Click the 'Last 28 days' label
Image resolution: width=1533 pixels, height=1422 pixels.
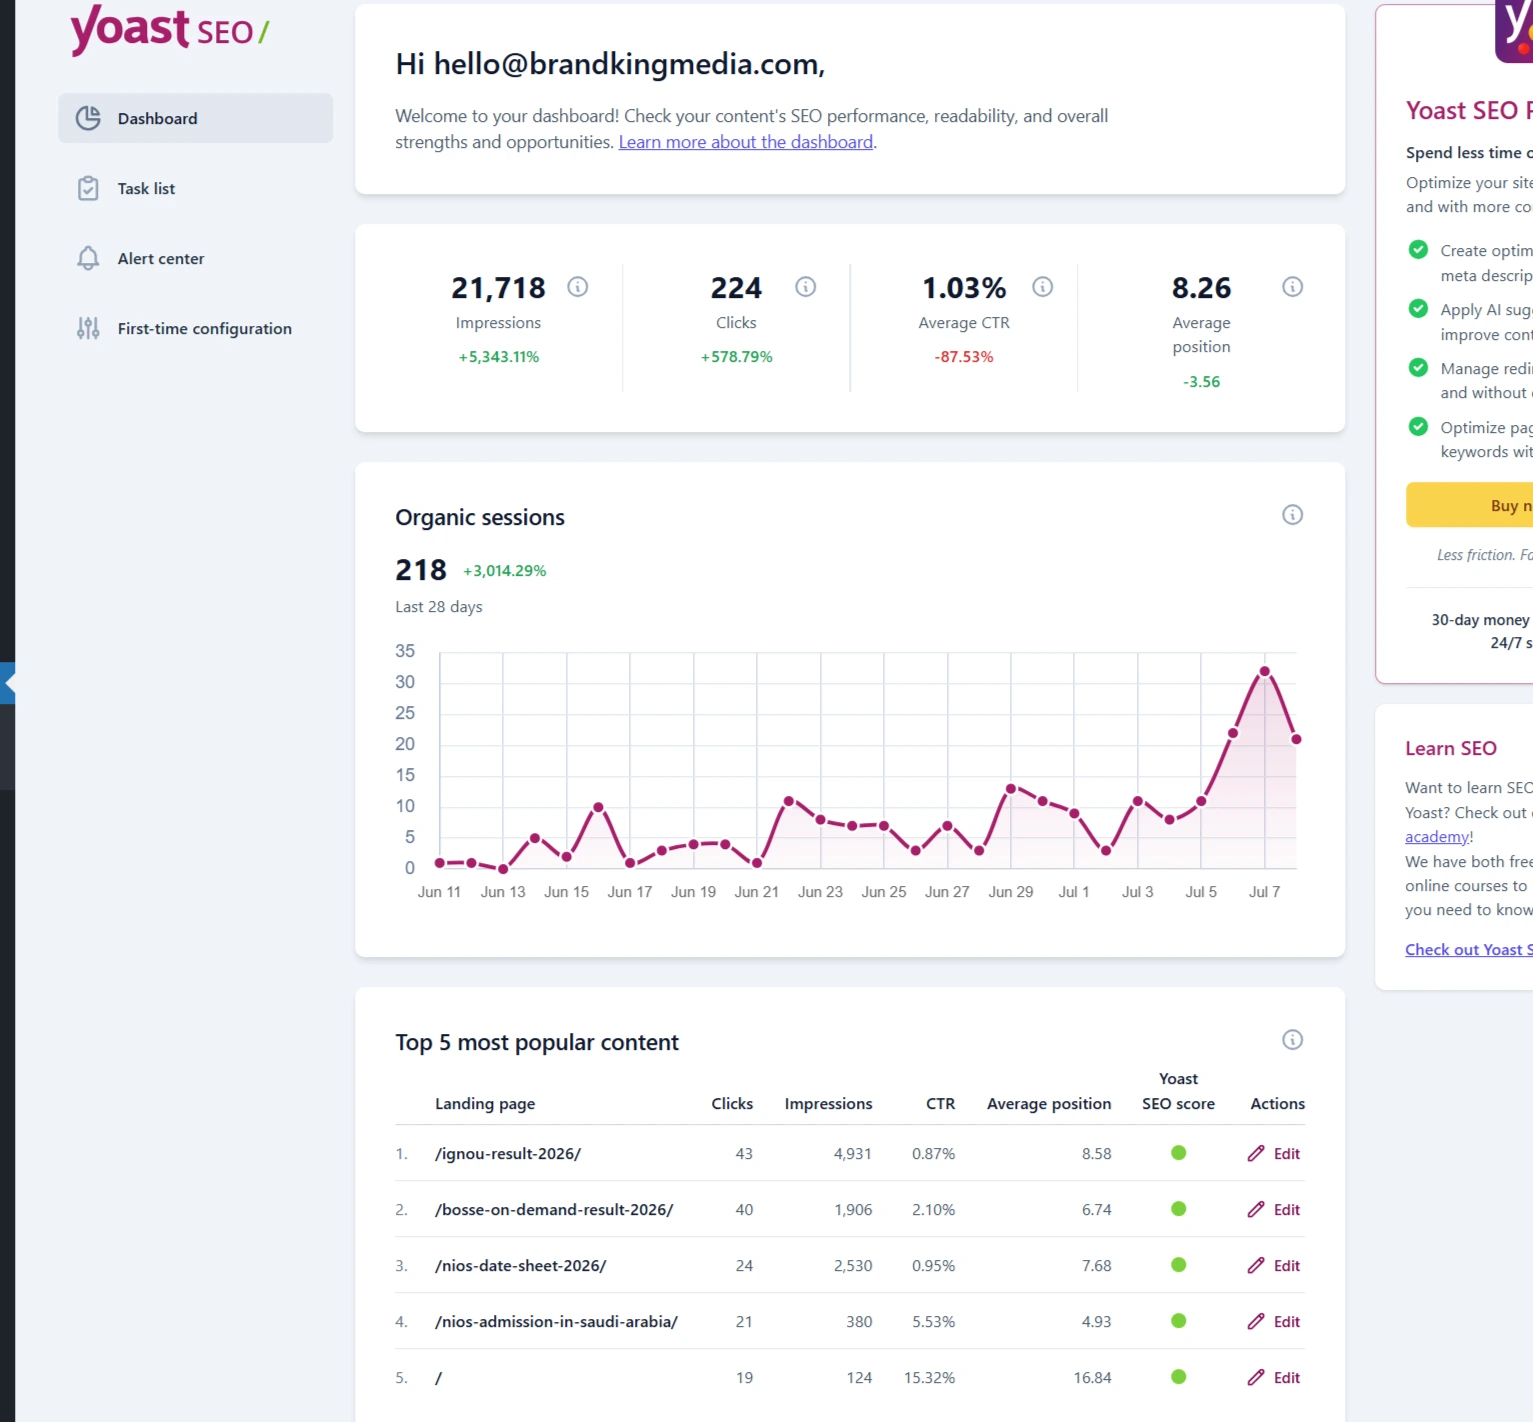[438, 607]
